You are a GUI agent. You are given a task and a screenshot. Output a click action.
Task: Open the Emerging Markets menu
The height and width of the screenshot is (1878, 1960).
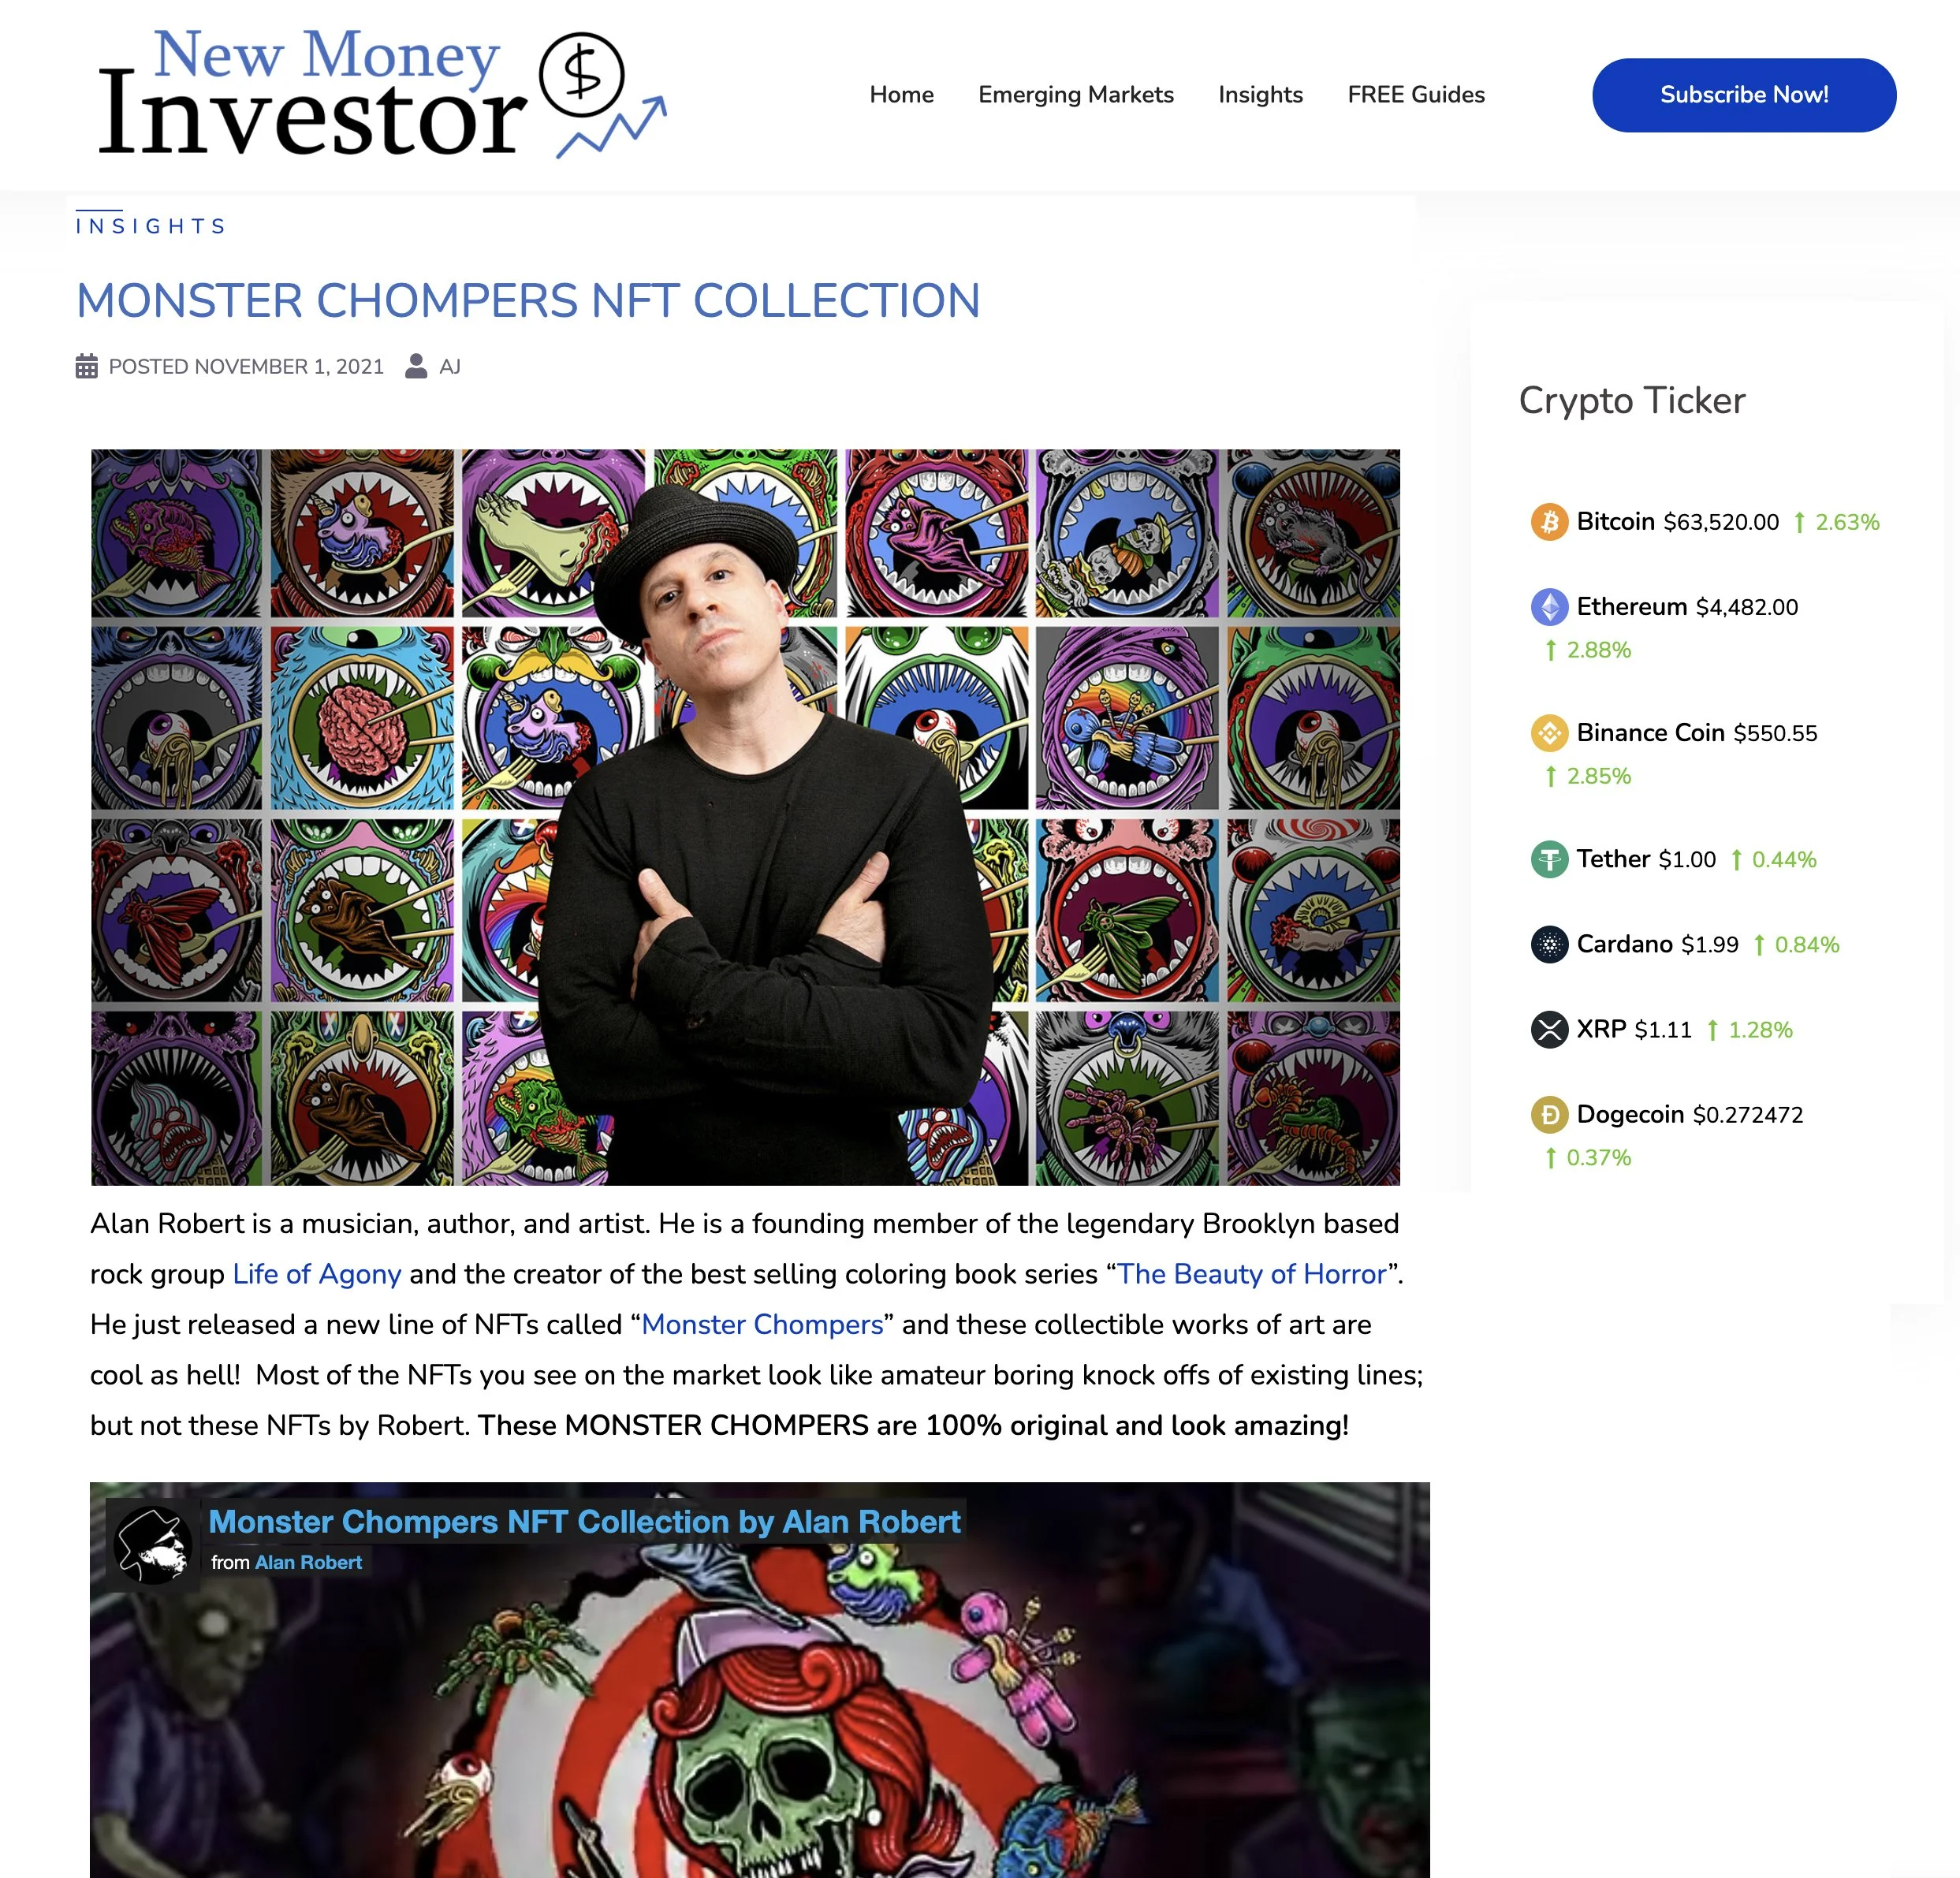[1075, 94]
